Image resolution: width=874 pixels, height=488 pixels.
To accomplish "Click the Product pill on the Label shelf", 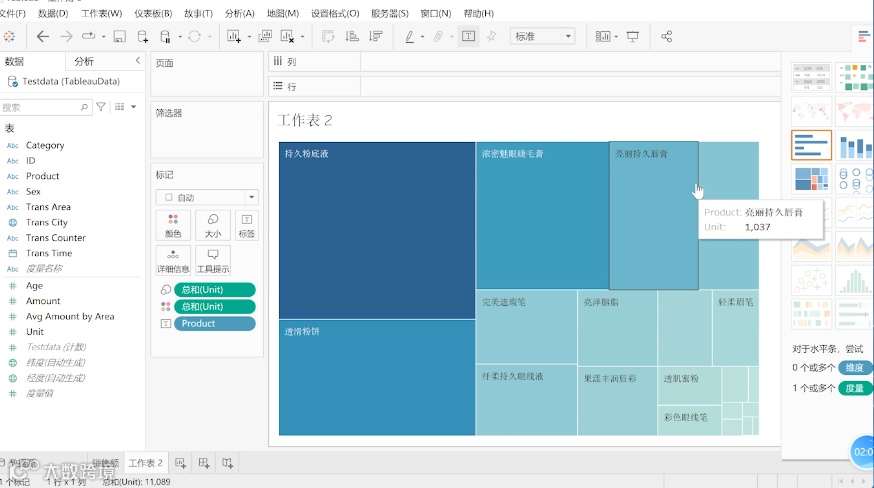I will coord(215,323).
